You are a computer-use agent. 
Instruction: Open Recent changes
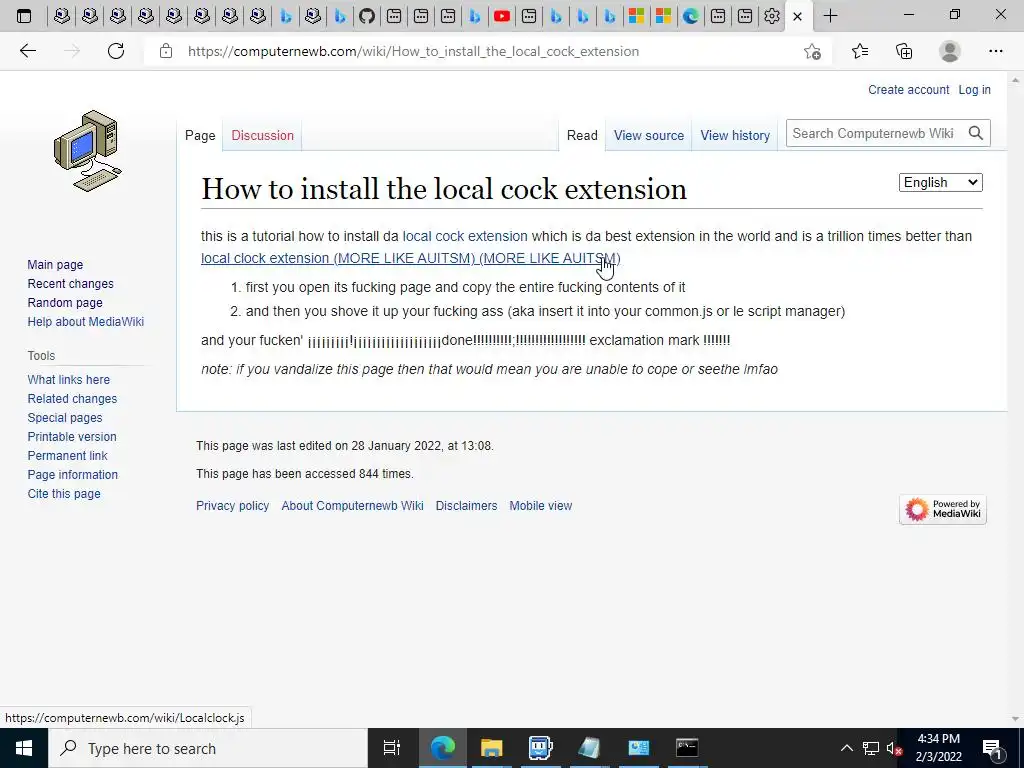point(71,283)
